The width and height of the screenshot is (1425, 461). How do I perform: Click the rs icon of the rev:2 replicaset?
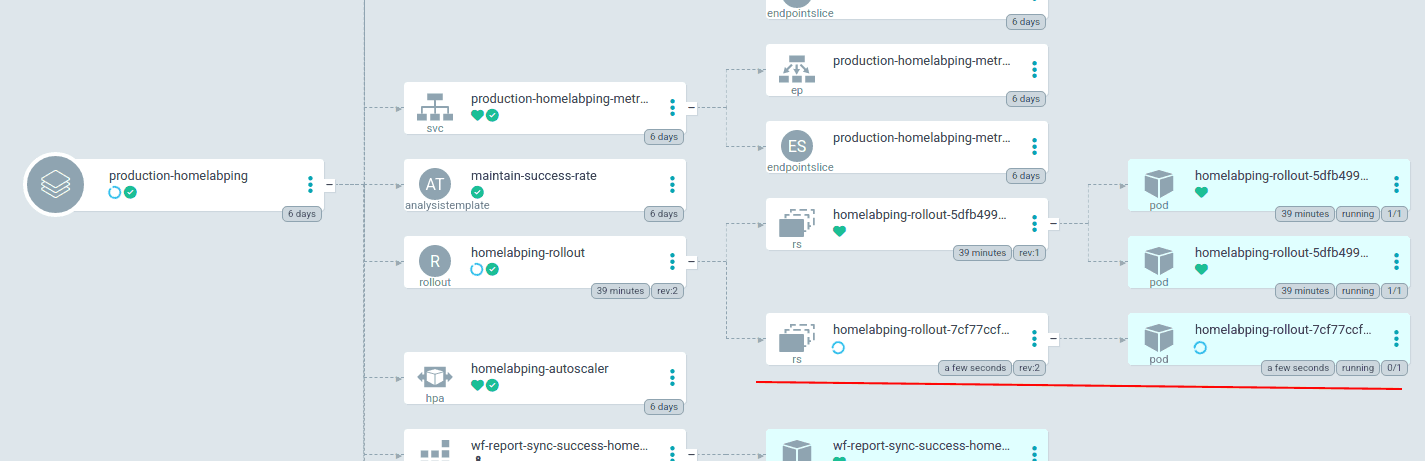point(797,339)
